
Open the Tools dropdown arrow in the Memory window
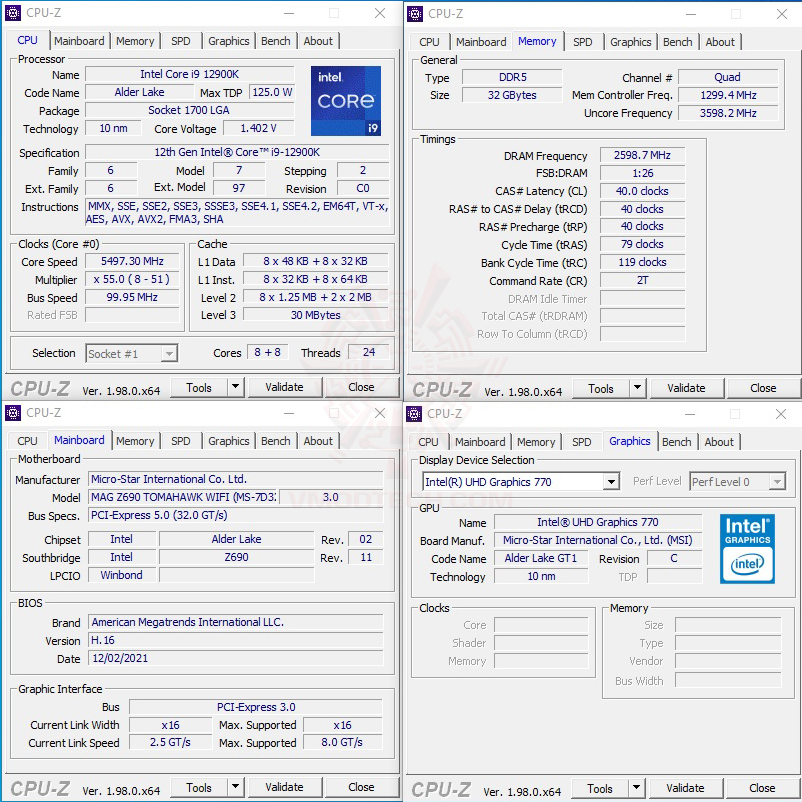click(637, 388)
